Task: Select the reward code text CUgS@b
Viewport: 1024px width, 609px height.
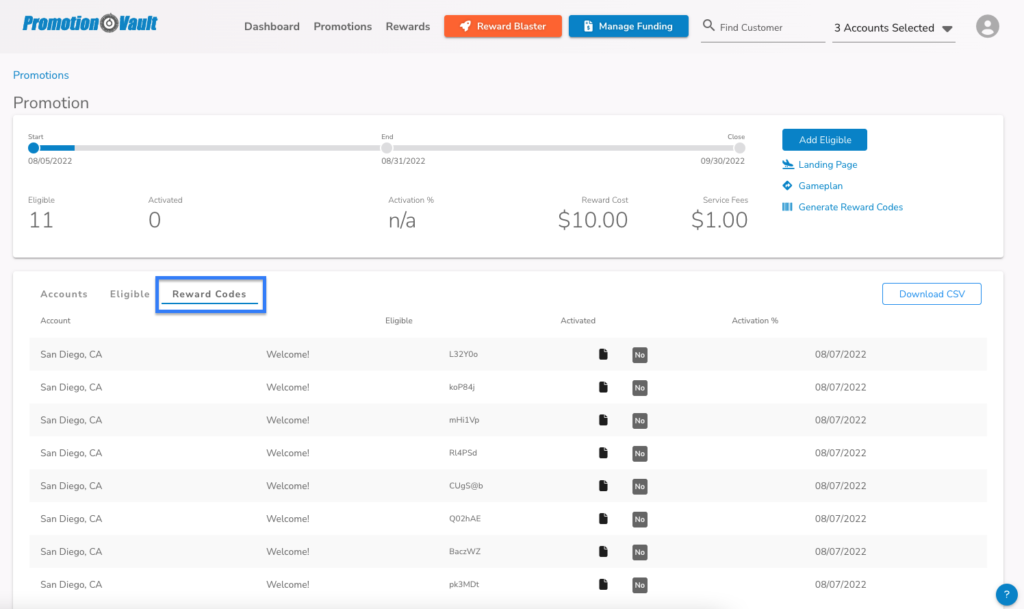Action: (466, 486)
